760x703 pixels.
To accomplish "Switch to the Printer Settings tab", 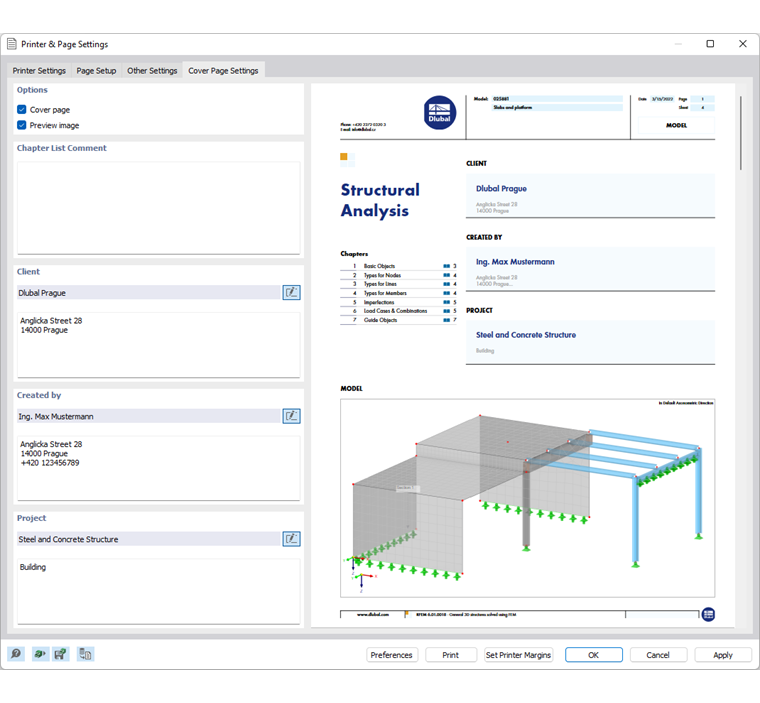I will (x=39, y=71).
